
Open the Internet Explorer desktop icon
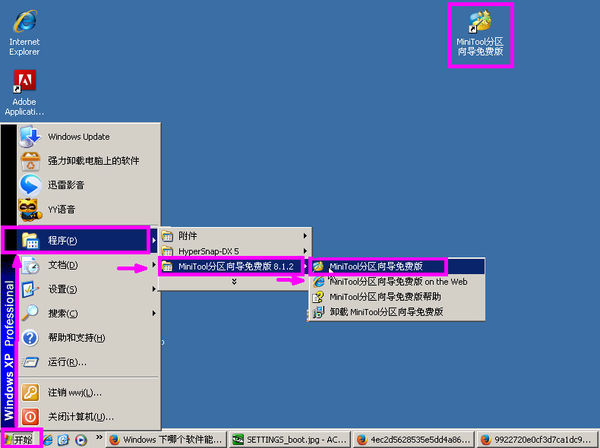click(x=24, y=21)
